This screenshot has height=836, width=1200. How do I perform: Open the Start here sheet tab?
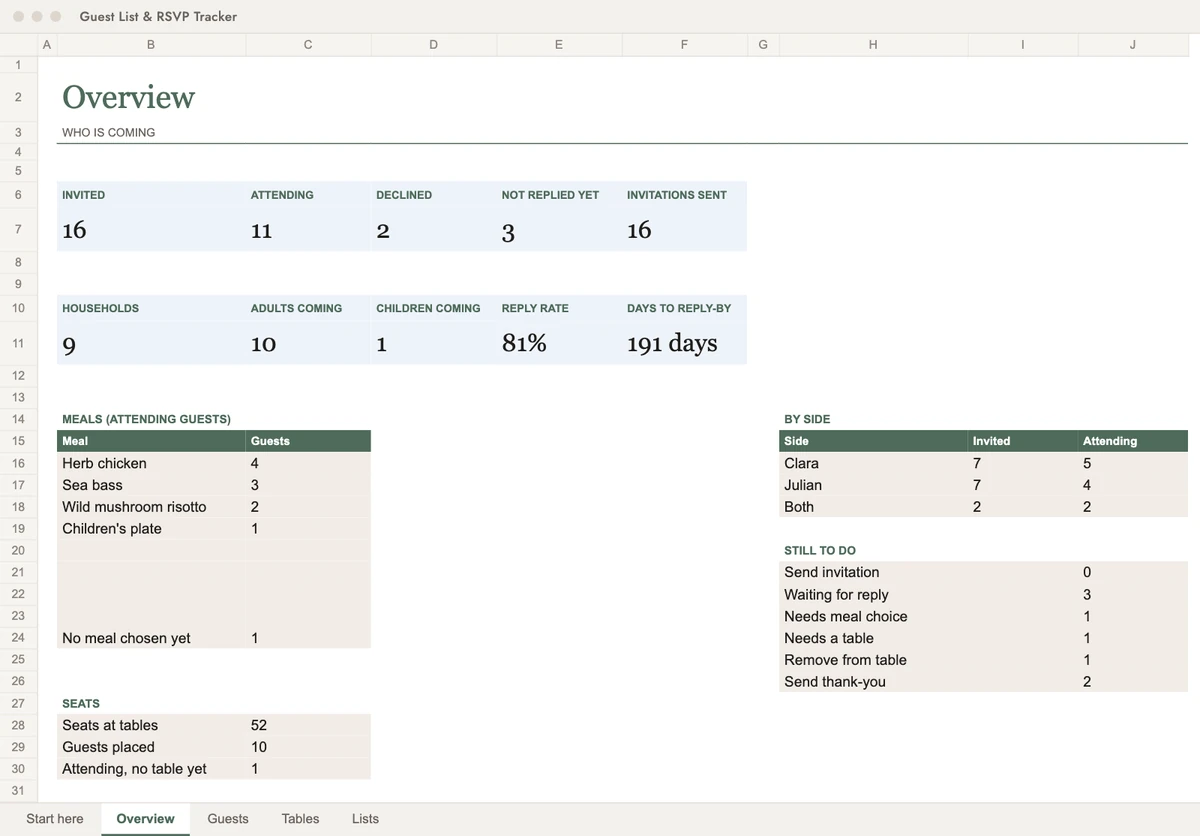tap(55, 818)
